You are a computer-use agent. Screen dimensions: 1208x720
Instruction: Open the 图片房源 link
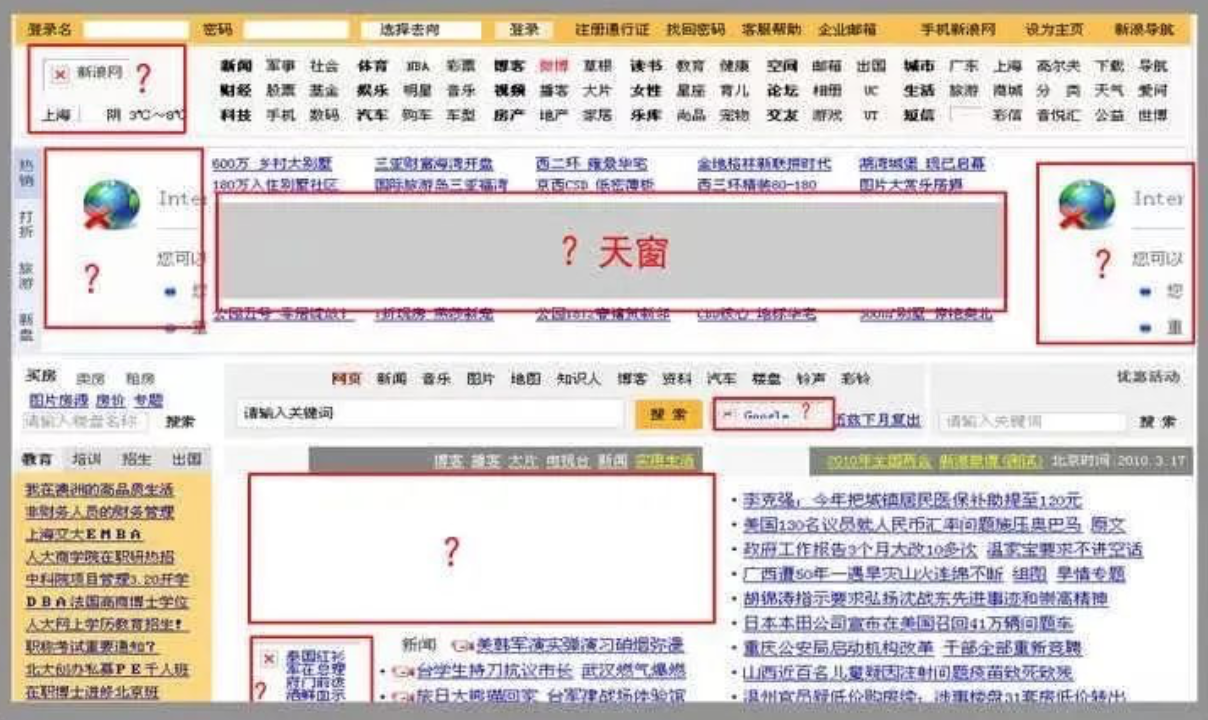58,400
